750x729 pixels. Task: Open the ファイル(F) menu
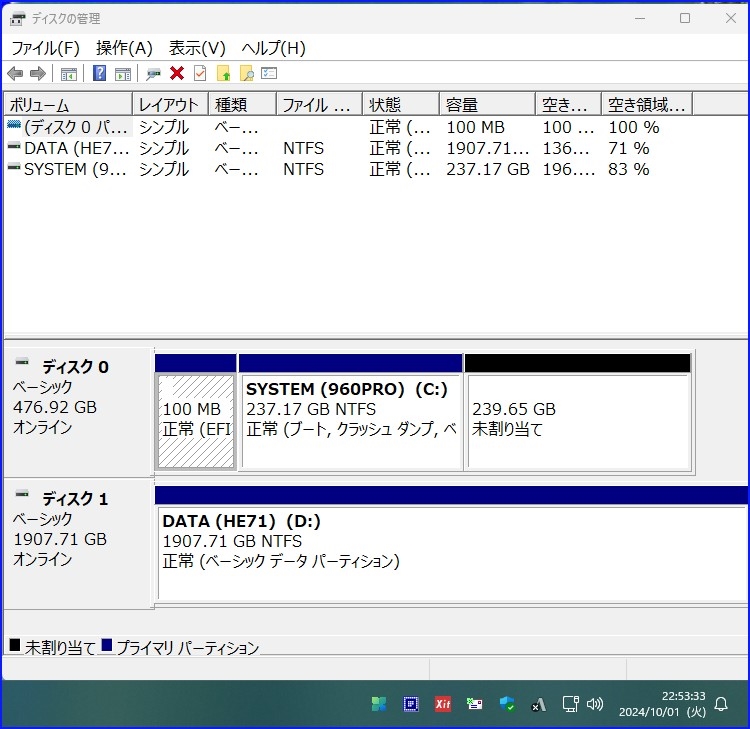point(45,48)
